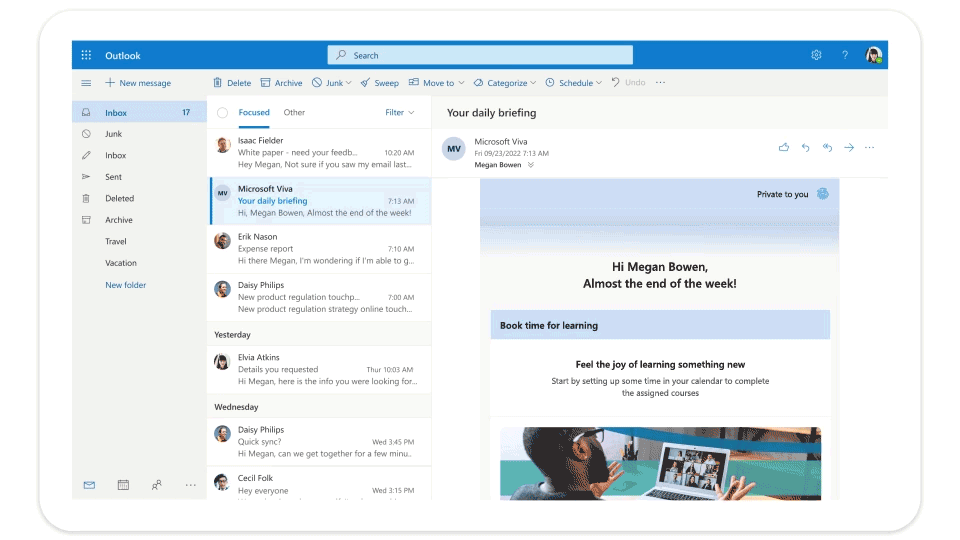The width and height of the screenshot is (960, 540).
Task: Open the Inbox folder with 17 unread
Action: tap(140, 113)
